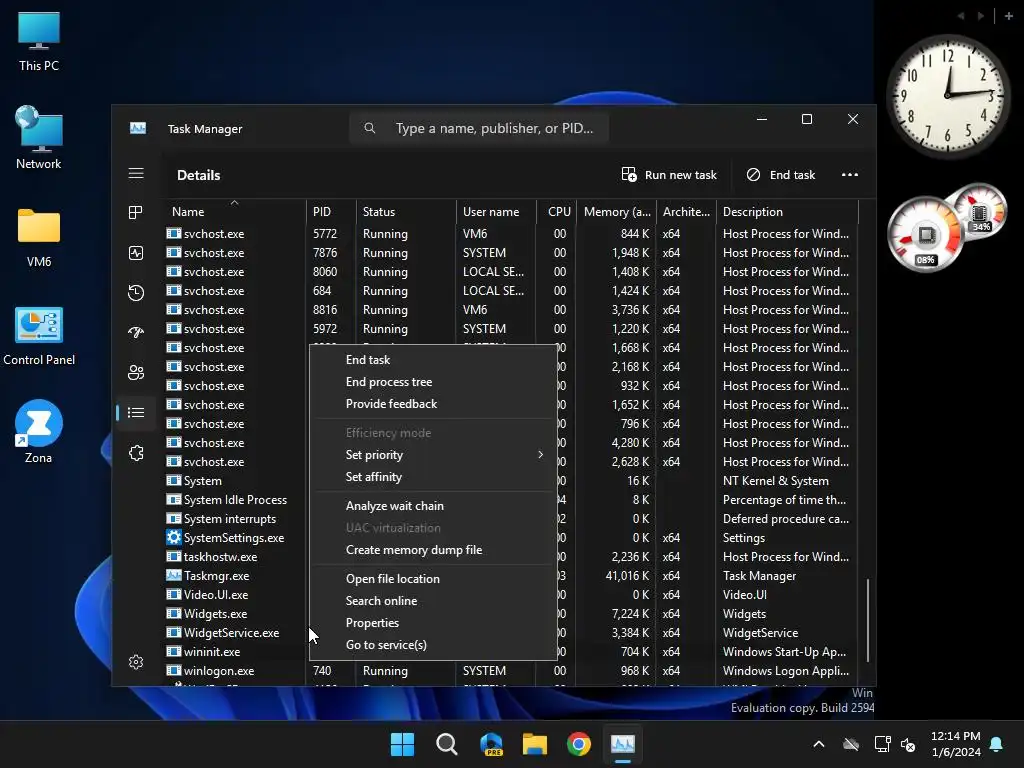Launch Google Chrome from taskbar

pos(579,744)
